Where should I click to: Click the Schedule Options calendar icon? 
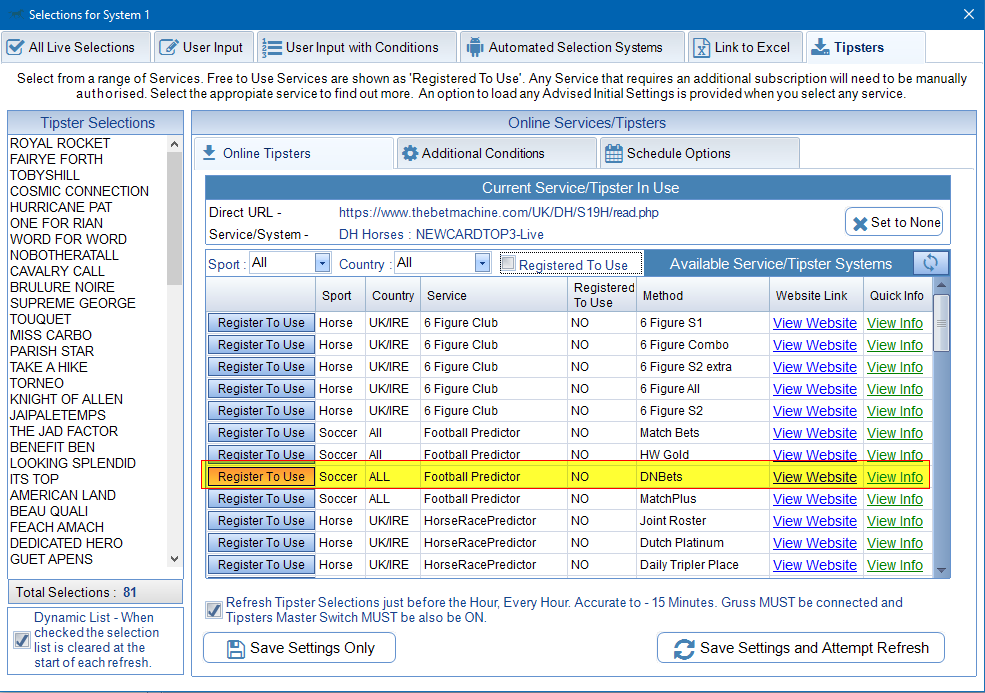click(x=613, y=153)
